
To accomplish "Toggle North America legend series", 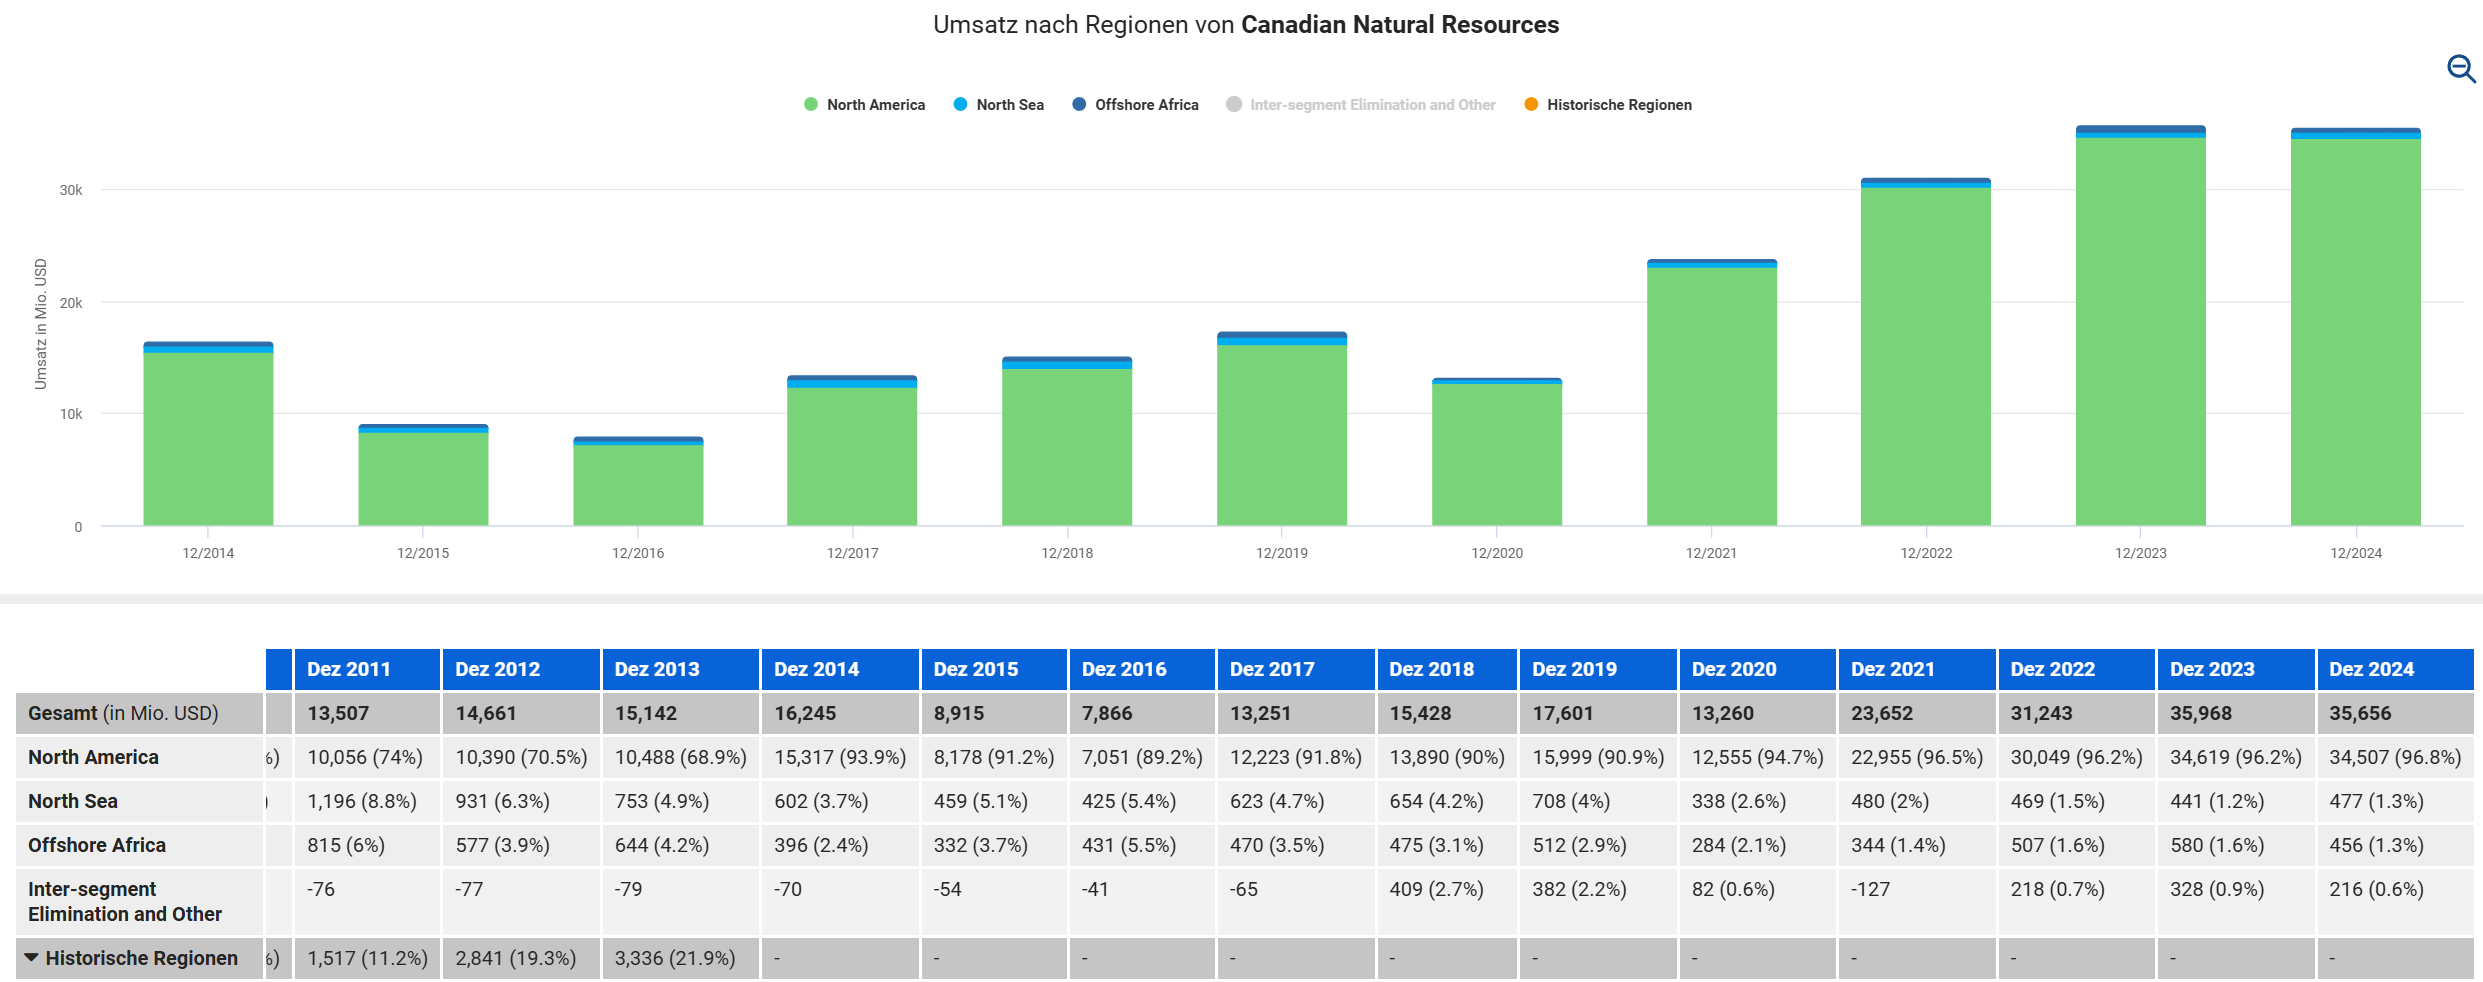I will 875,105.
